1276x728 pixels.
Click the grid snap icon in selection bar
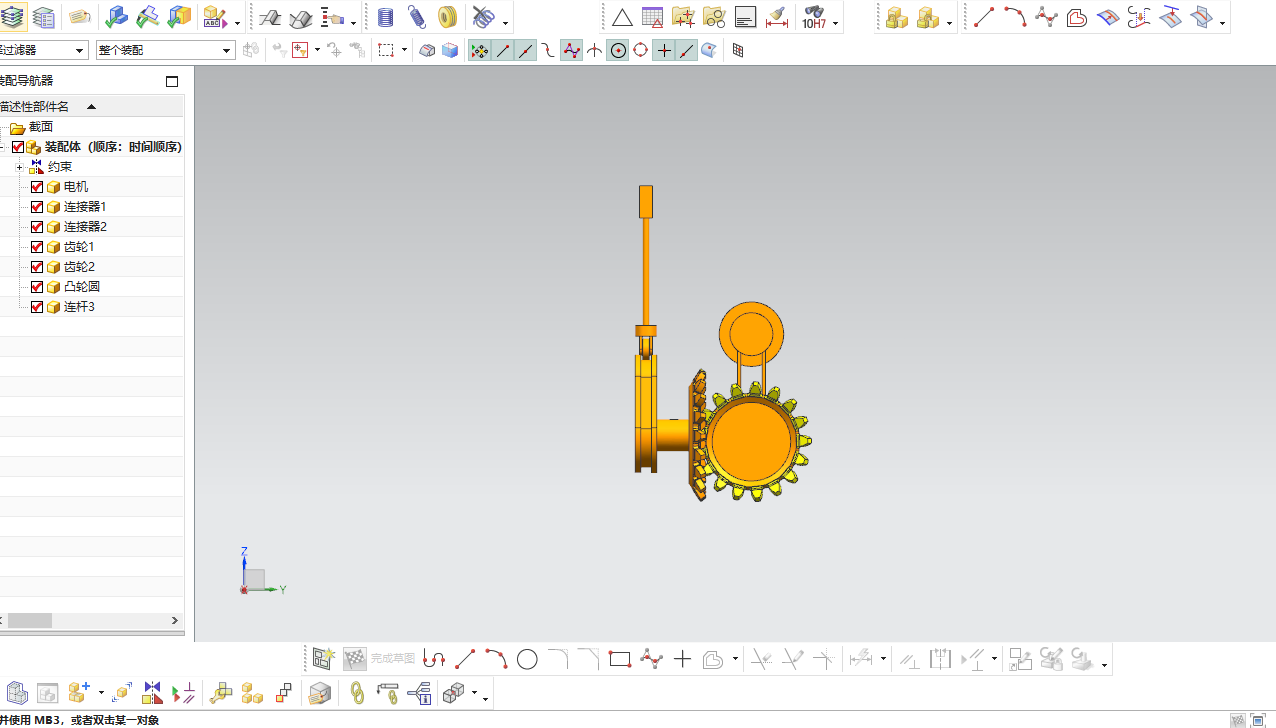738,50
